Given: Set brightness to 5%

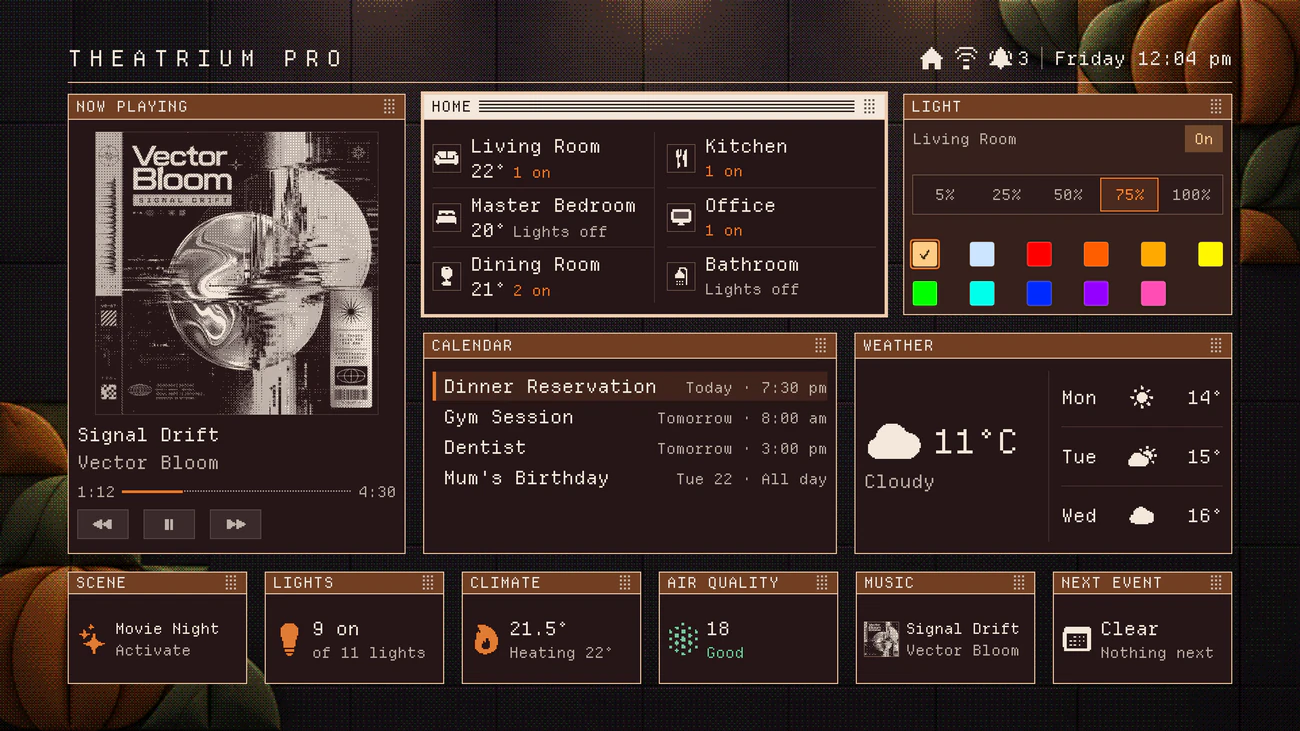Looking at the screenshot, I should click(x=945, y=195).
